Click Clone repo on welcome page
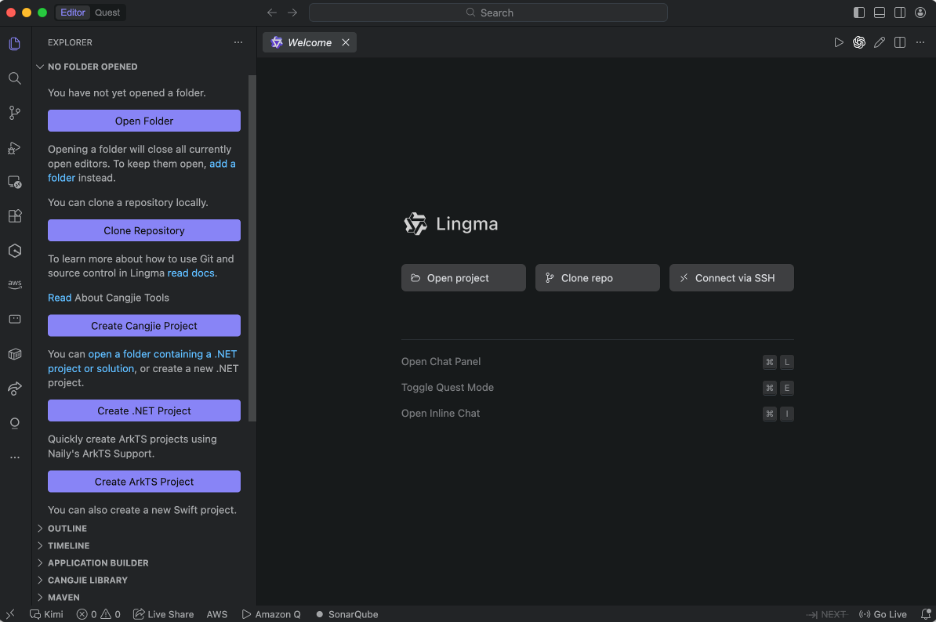The width and height of the screenshot is (936, 622). pos(598,278)
